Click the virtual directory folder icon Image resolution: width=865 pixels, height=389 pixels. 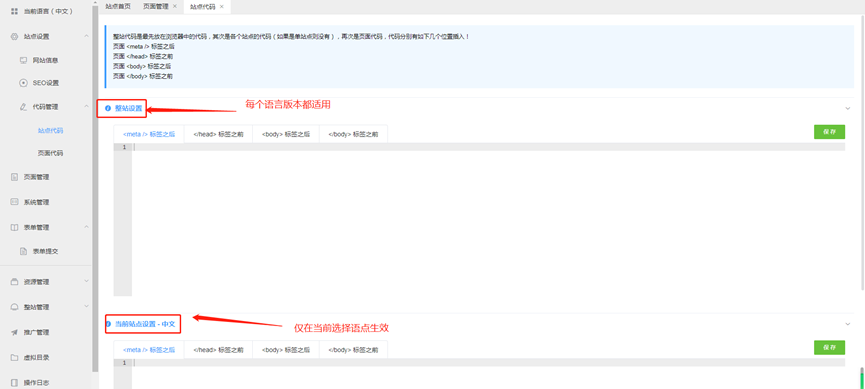[x=14, y=358]
